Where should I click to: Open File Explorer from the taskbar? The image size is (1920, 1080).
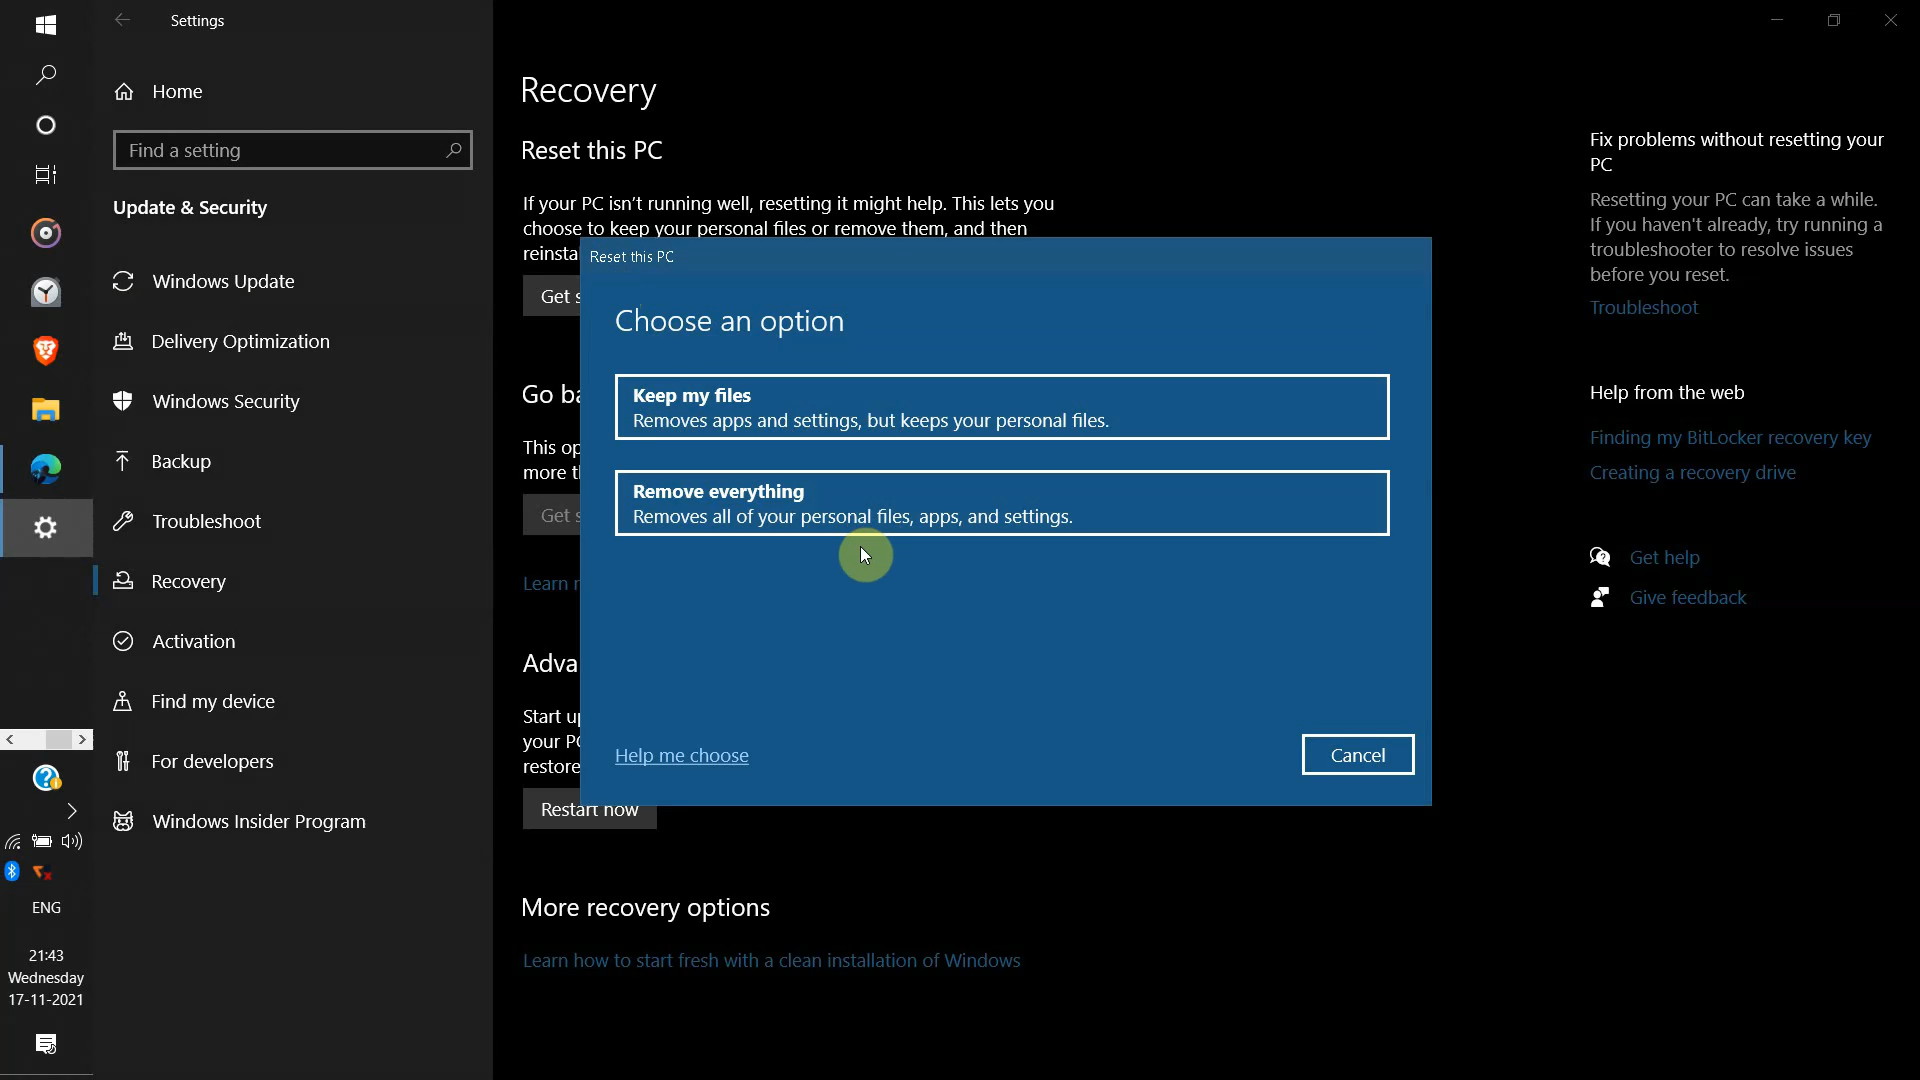(46, 409)
